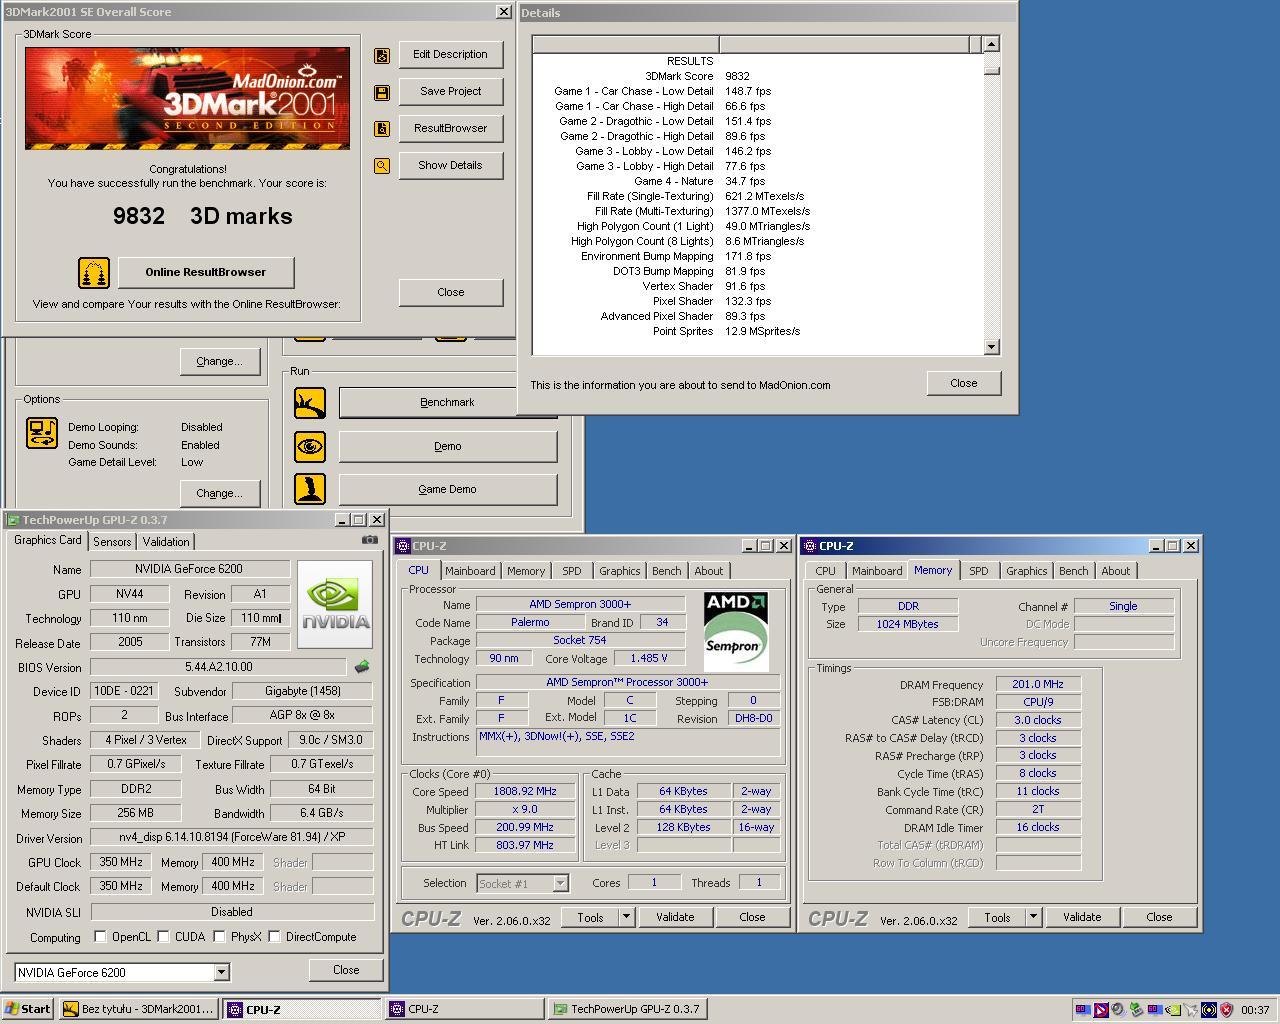1280x1024 pixels.
Task: Click Validate in the CPU-Z window
Action: [676, 917]
